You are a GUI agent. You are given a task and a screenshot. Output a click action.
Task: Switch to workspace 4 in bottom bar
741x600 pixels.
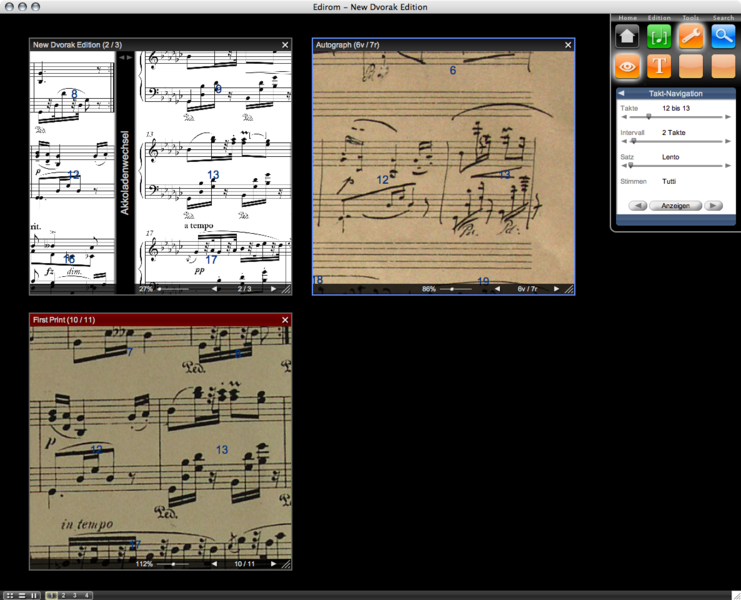point(87,595)
